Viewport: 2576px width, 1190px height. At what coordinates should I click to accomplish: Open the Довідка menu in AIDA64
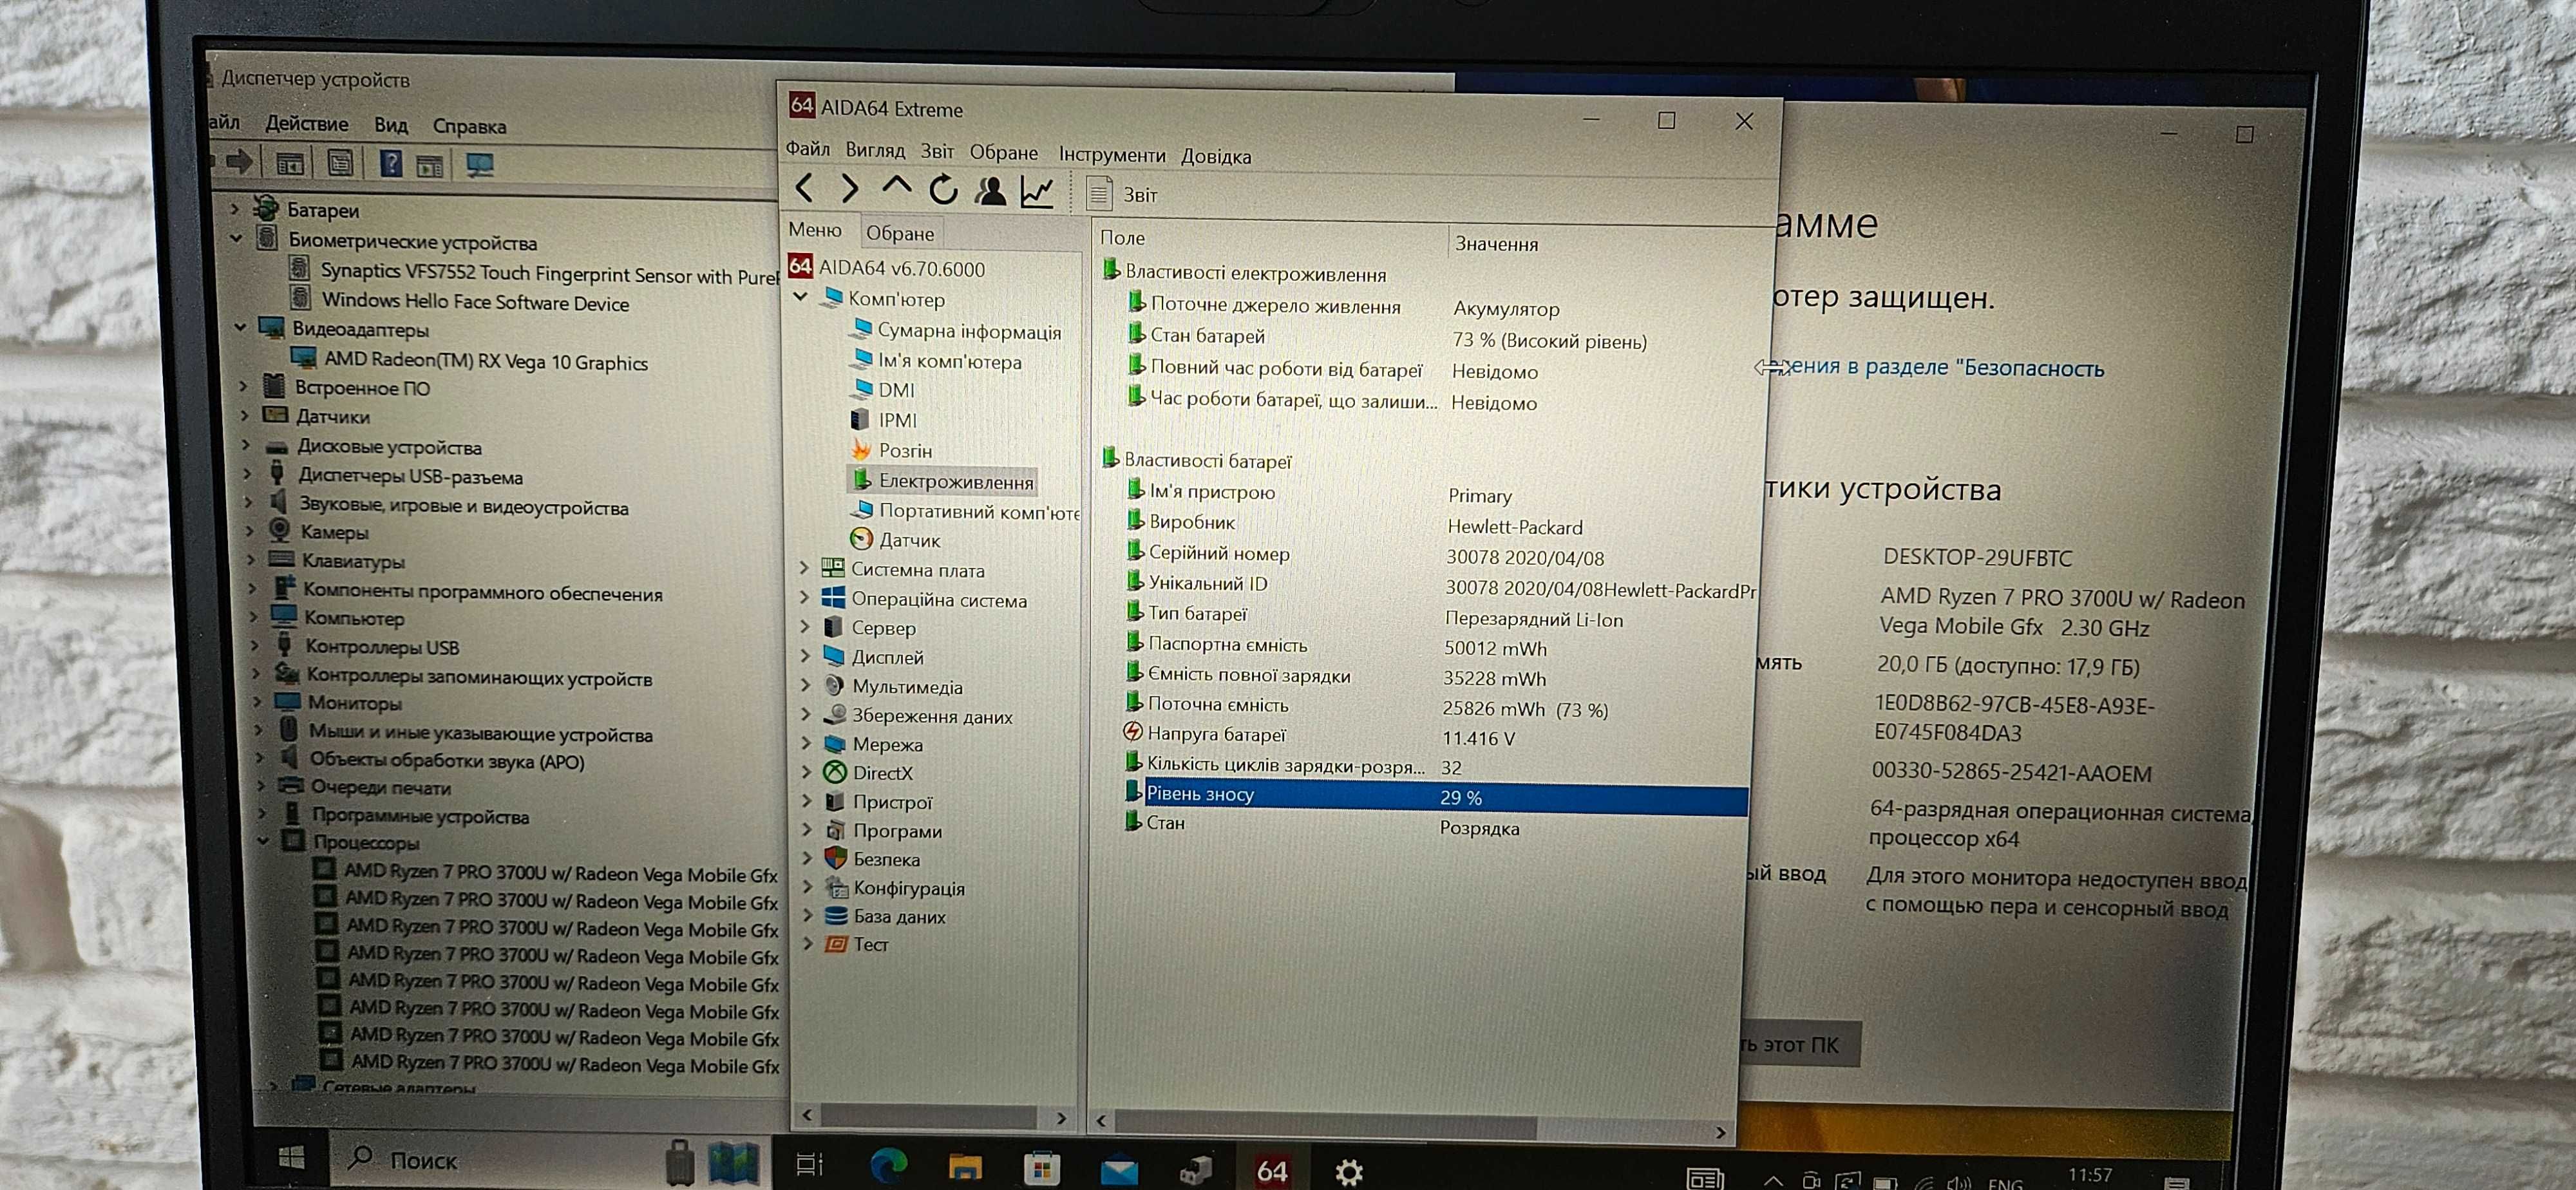point(1216,156)
